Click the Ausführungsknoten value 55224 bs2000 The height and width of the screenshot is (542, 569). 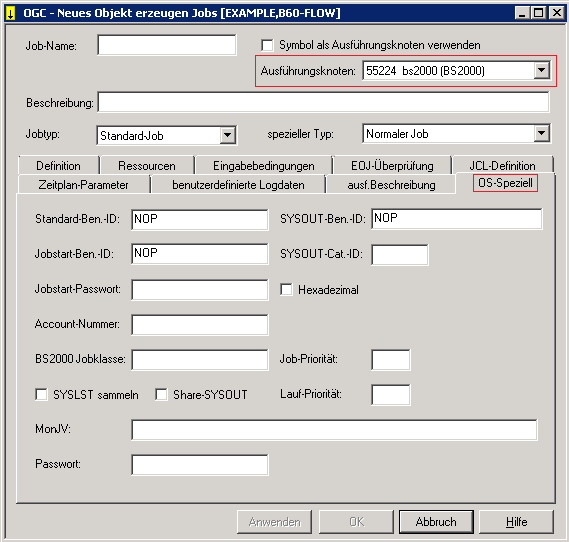point(425,70)
